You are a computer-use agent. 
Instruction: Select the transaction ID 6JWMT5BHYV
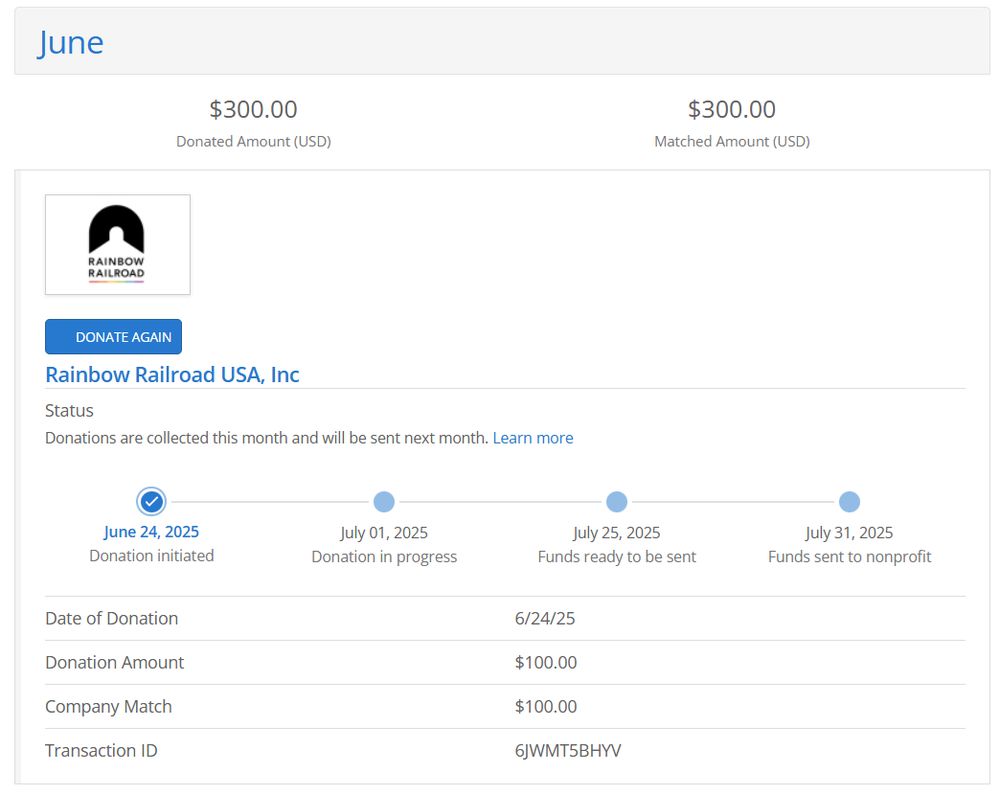coord(568,751)
